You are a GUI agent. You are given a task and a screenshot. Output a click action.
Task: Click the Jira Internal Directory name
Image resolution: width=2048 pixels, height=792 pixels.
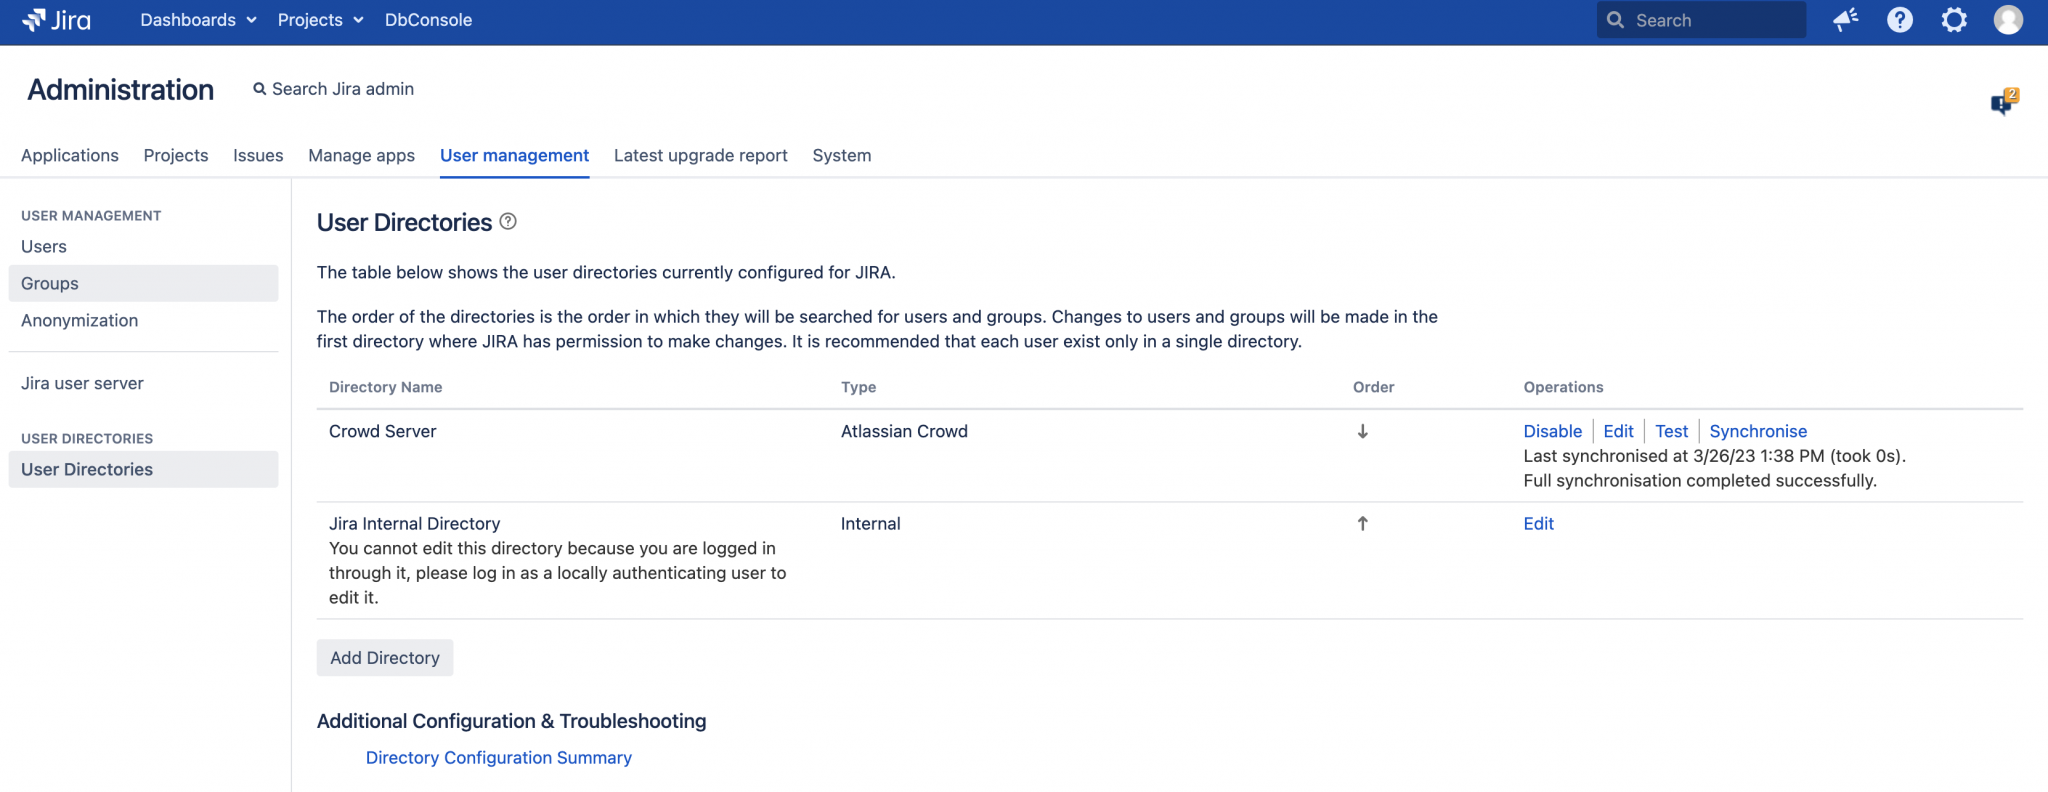[414, 523]
